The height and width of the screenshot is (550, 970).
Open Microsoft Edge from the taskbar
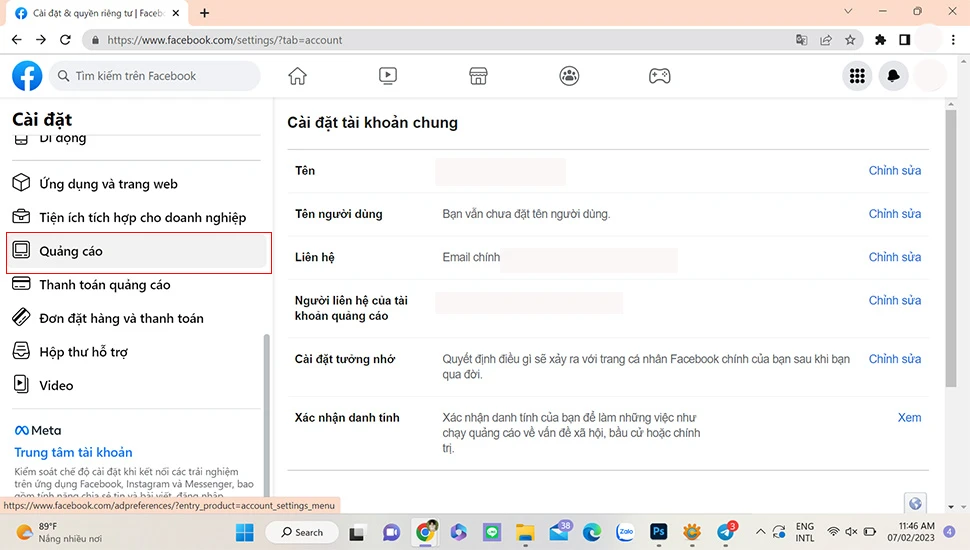[592, 532]
